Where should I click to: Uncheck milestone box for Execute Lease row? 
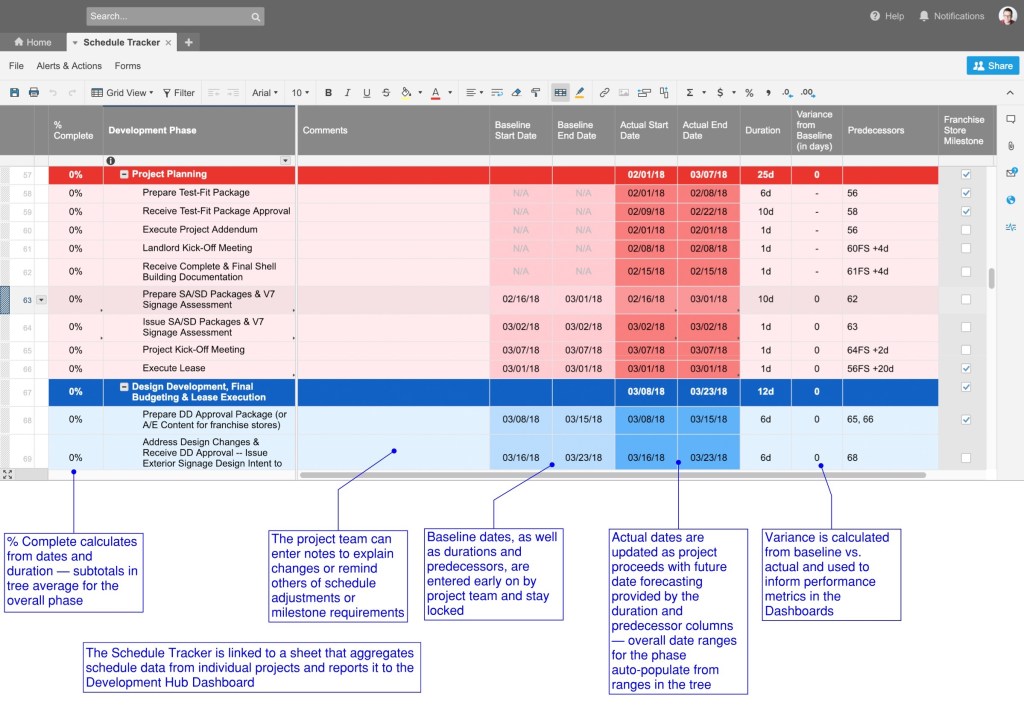(x=966, y=369)
